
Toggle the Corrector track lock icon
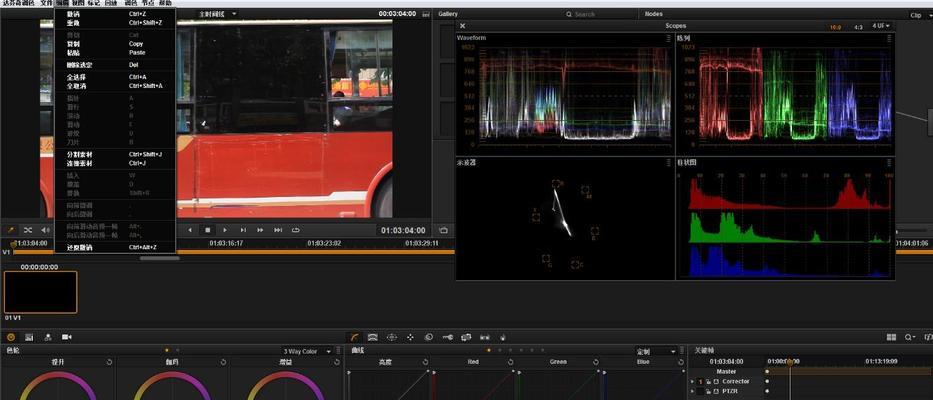(x=709, y=382)
